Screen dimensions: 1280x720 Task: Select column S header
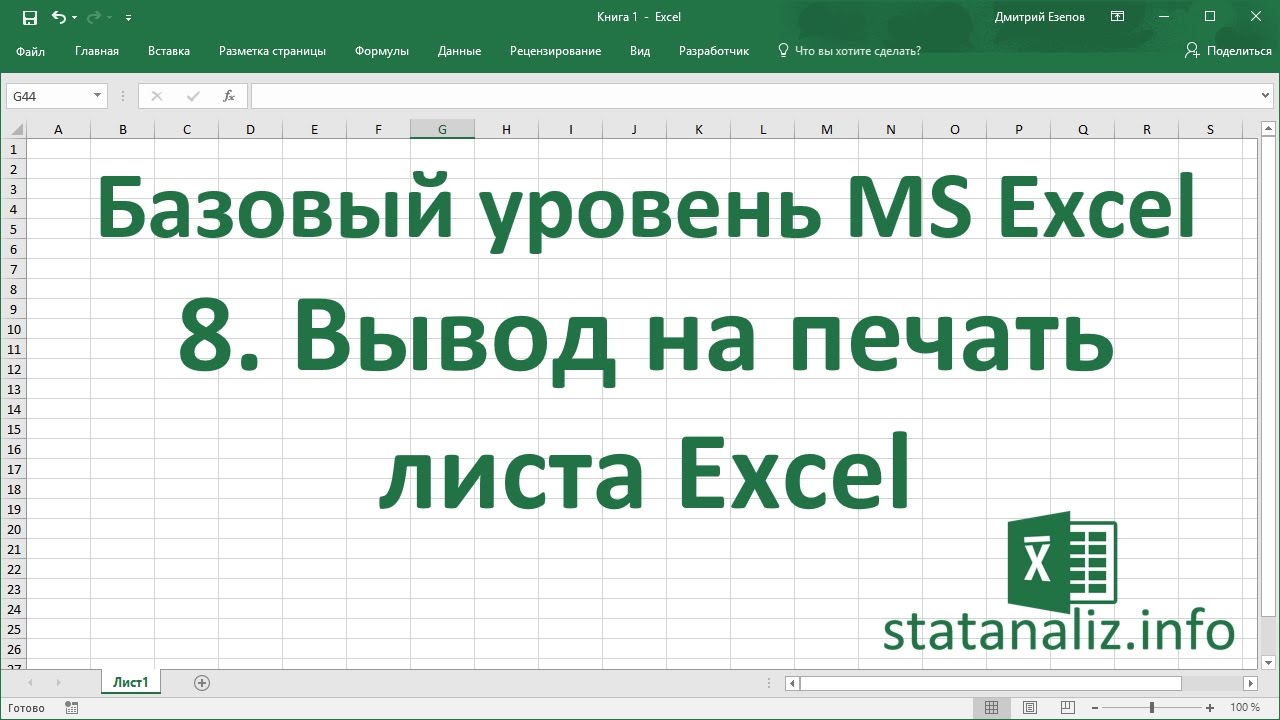coord(1210,129)
